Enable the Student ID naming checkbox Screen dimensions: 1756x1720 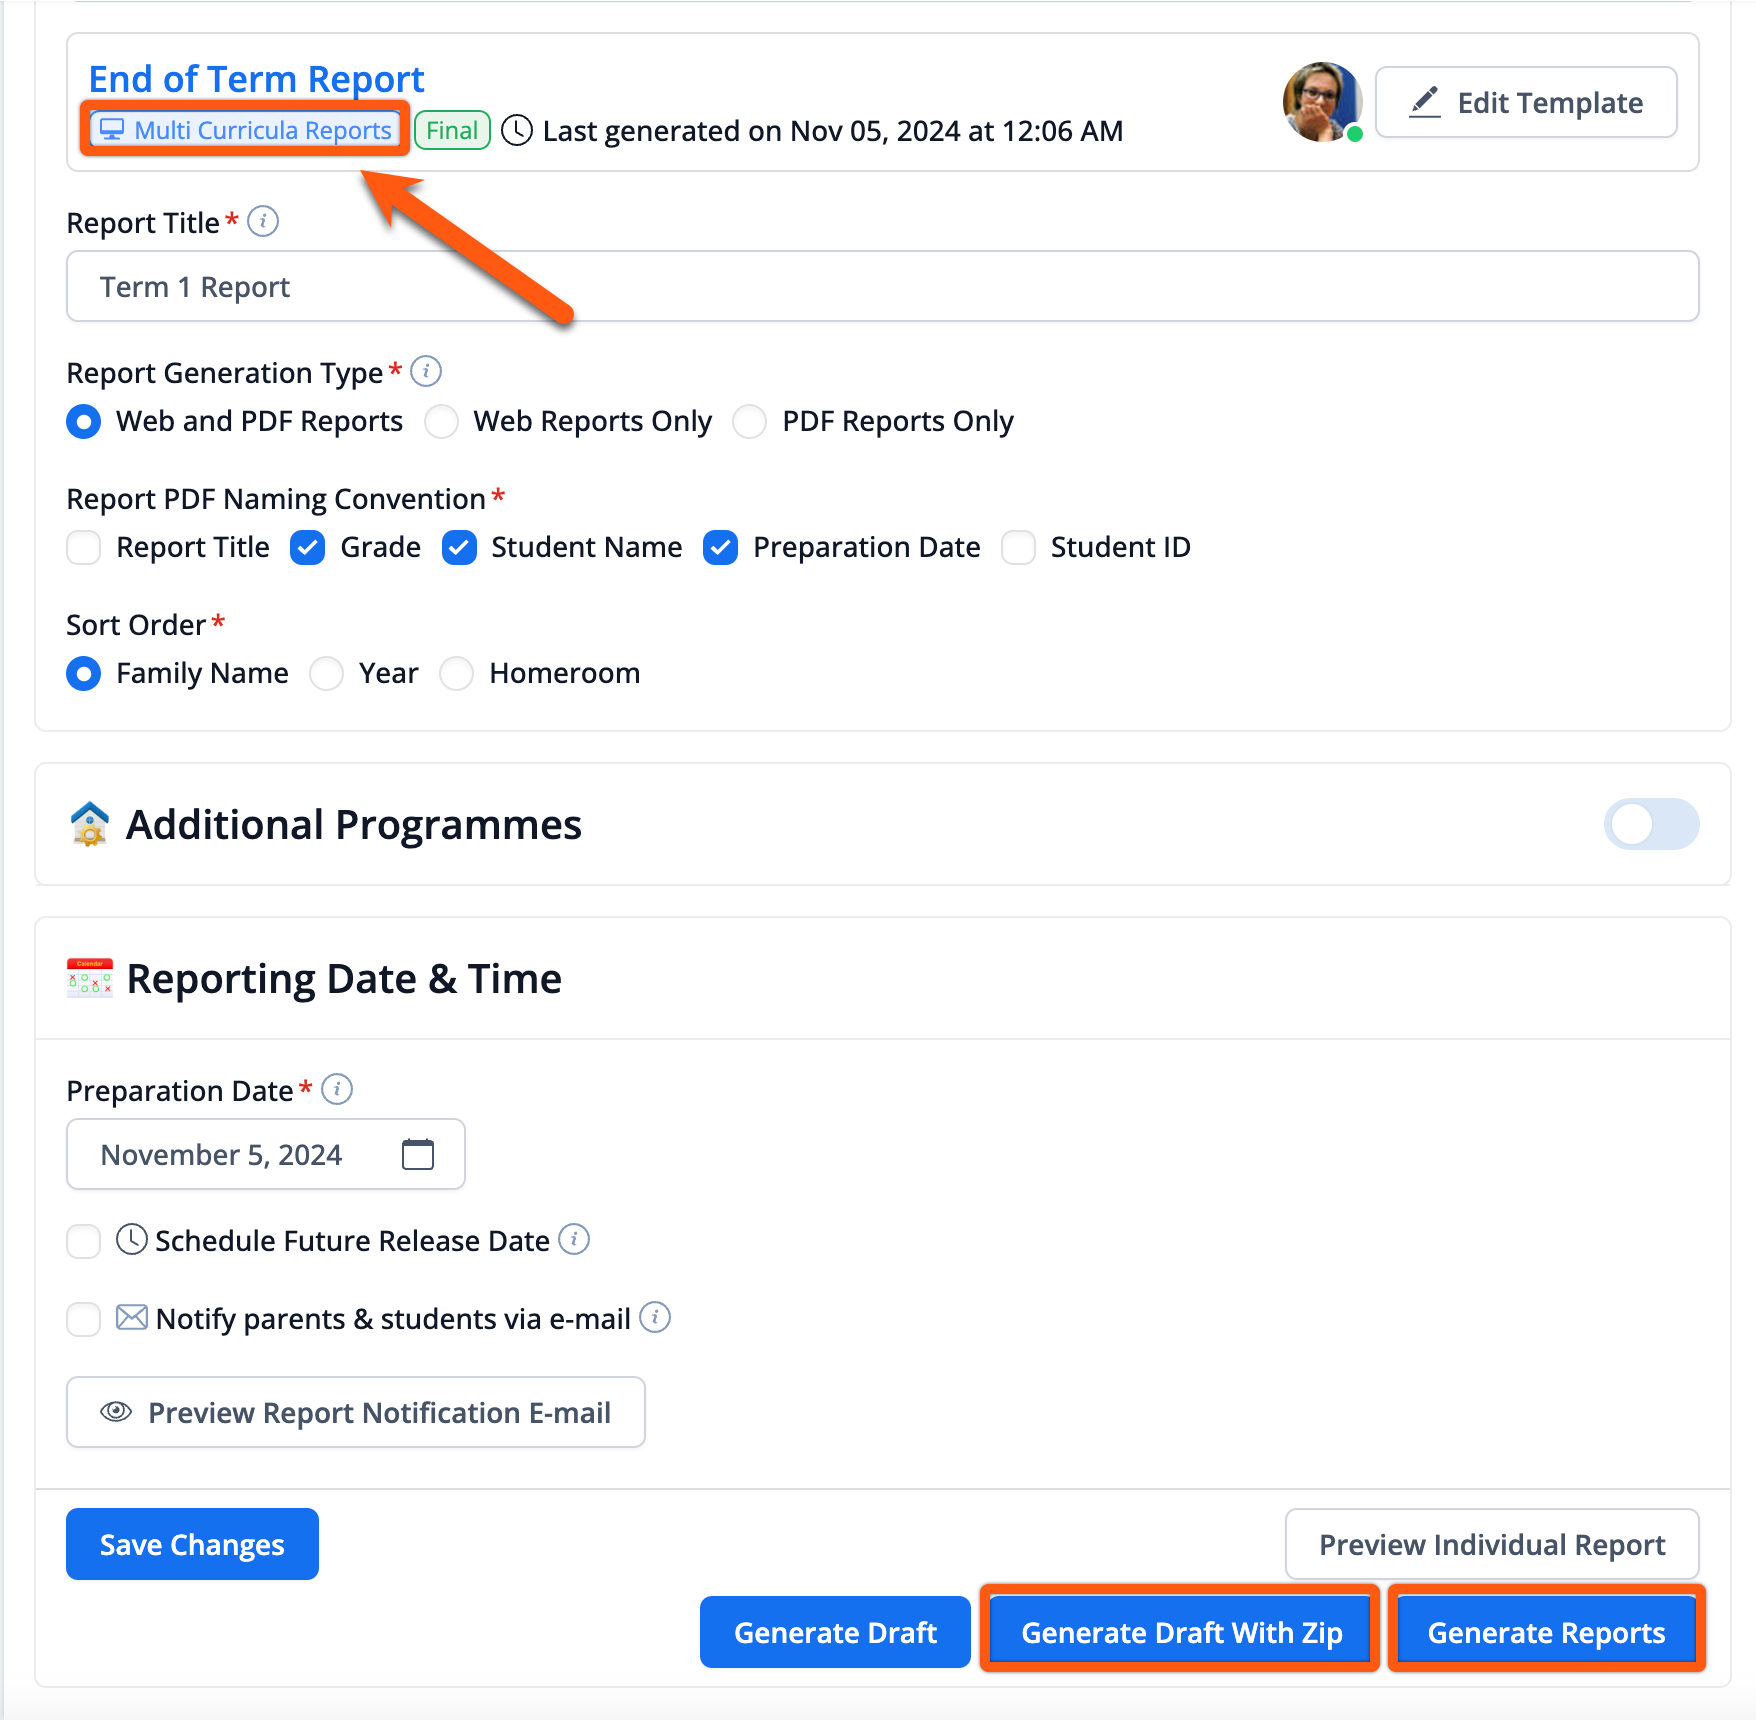(x=1018, y=547)
